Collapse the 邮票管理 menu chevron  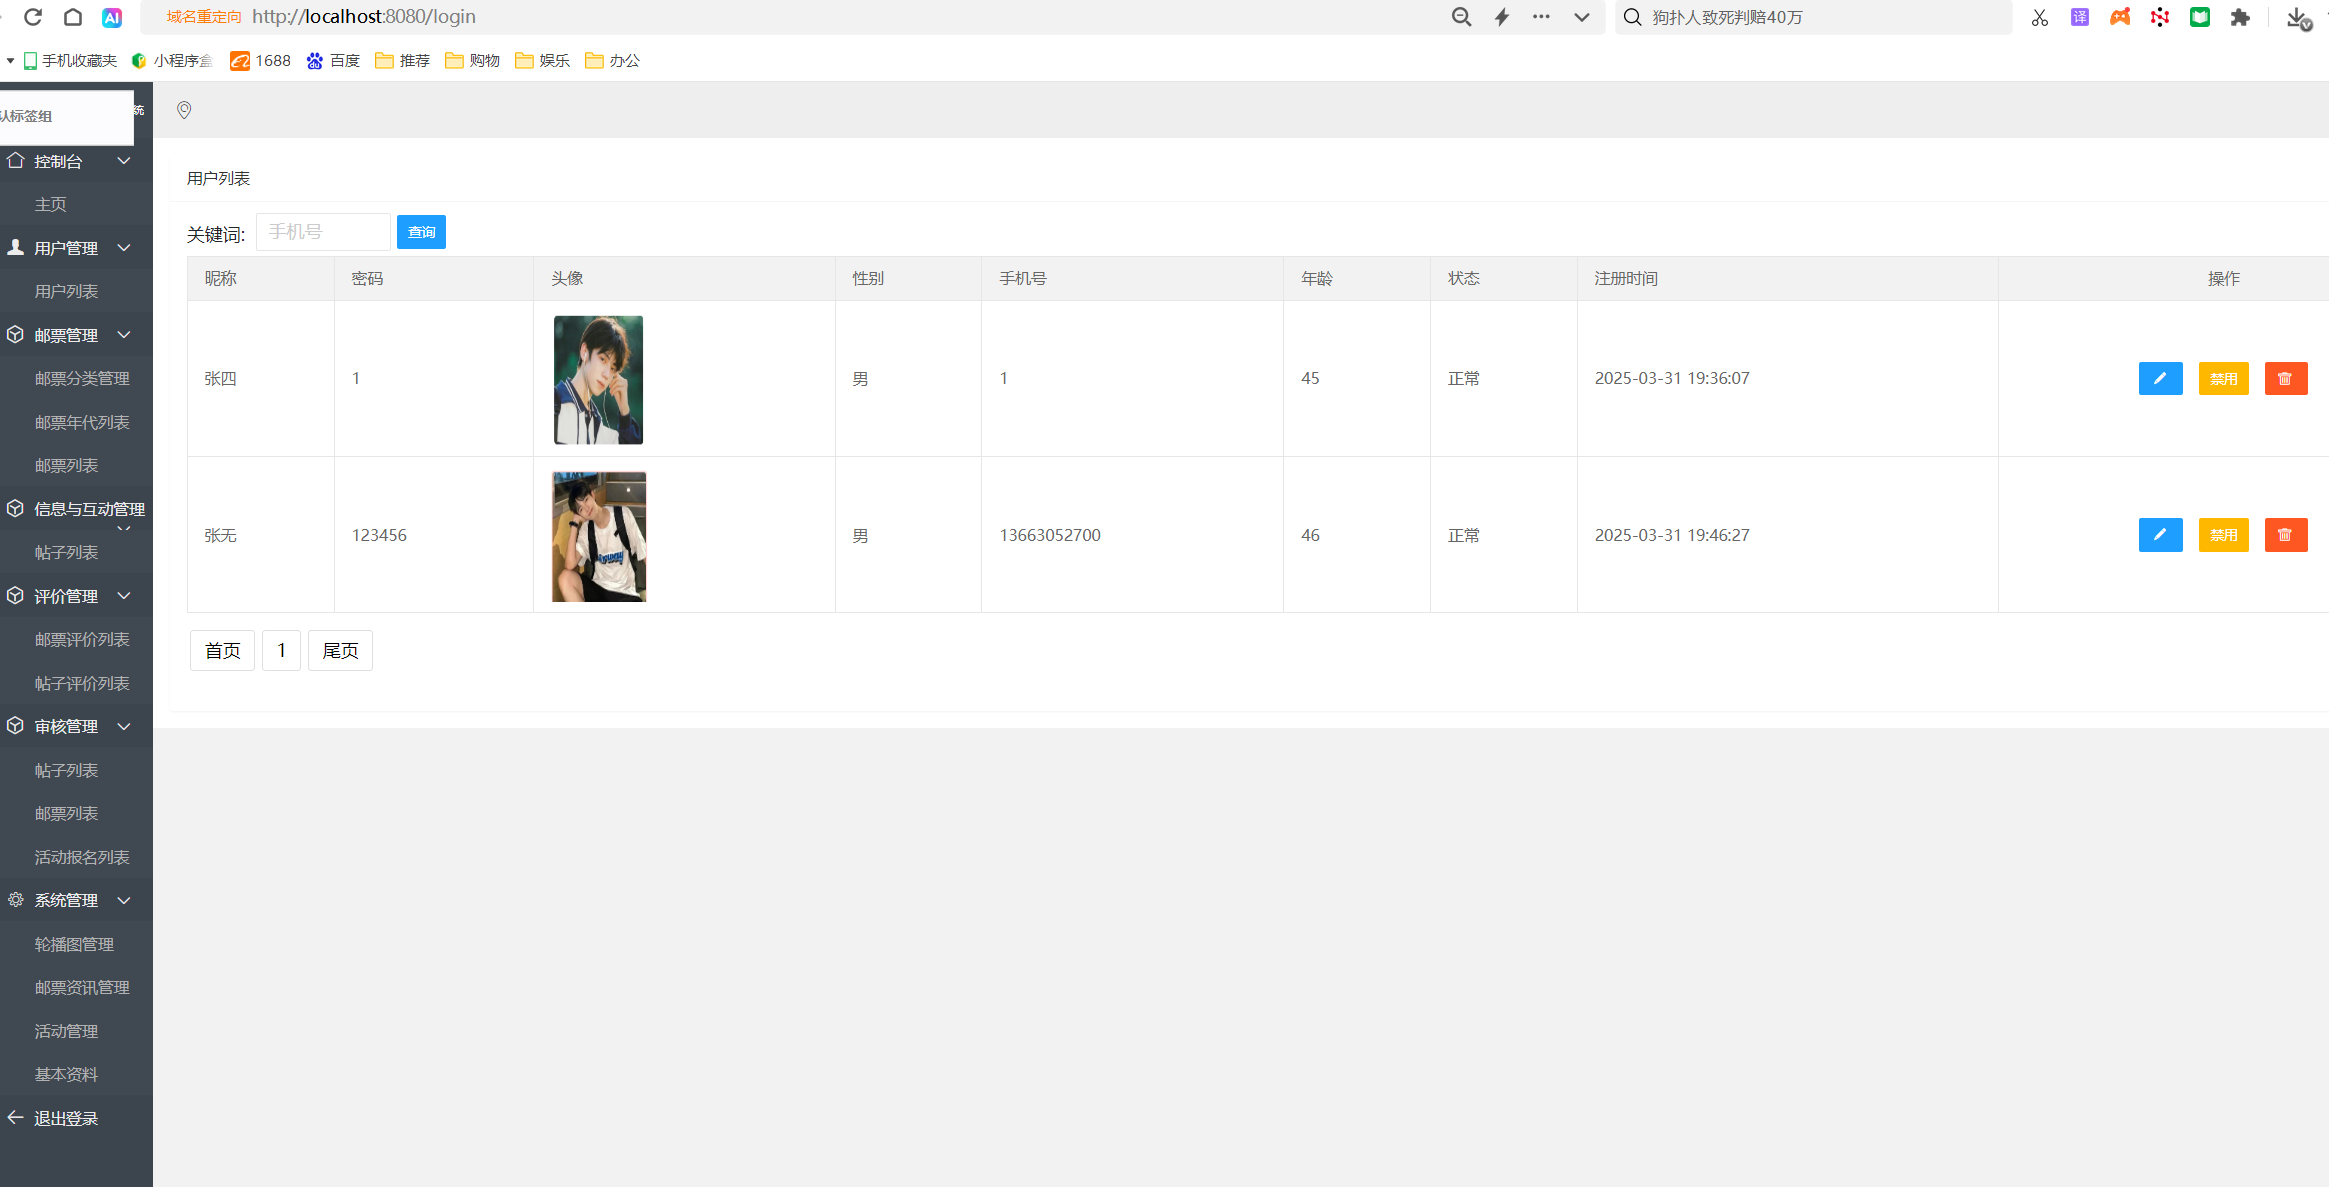pyautogui.click(x=124, y=335)
